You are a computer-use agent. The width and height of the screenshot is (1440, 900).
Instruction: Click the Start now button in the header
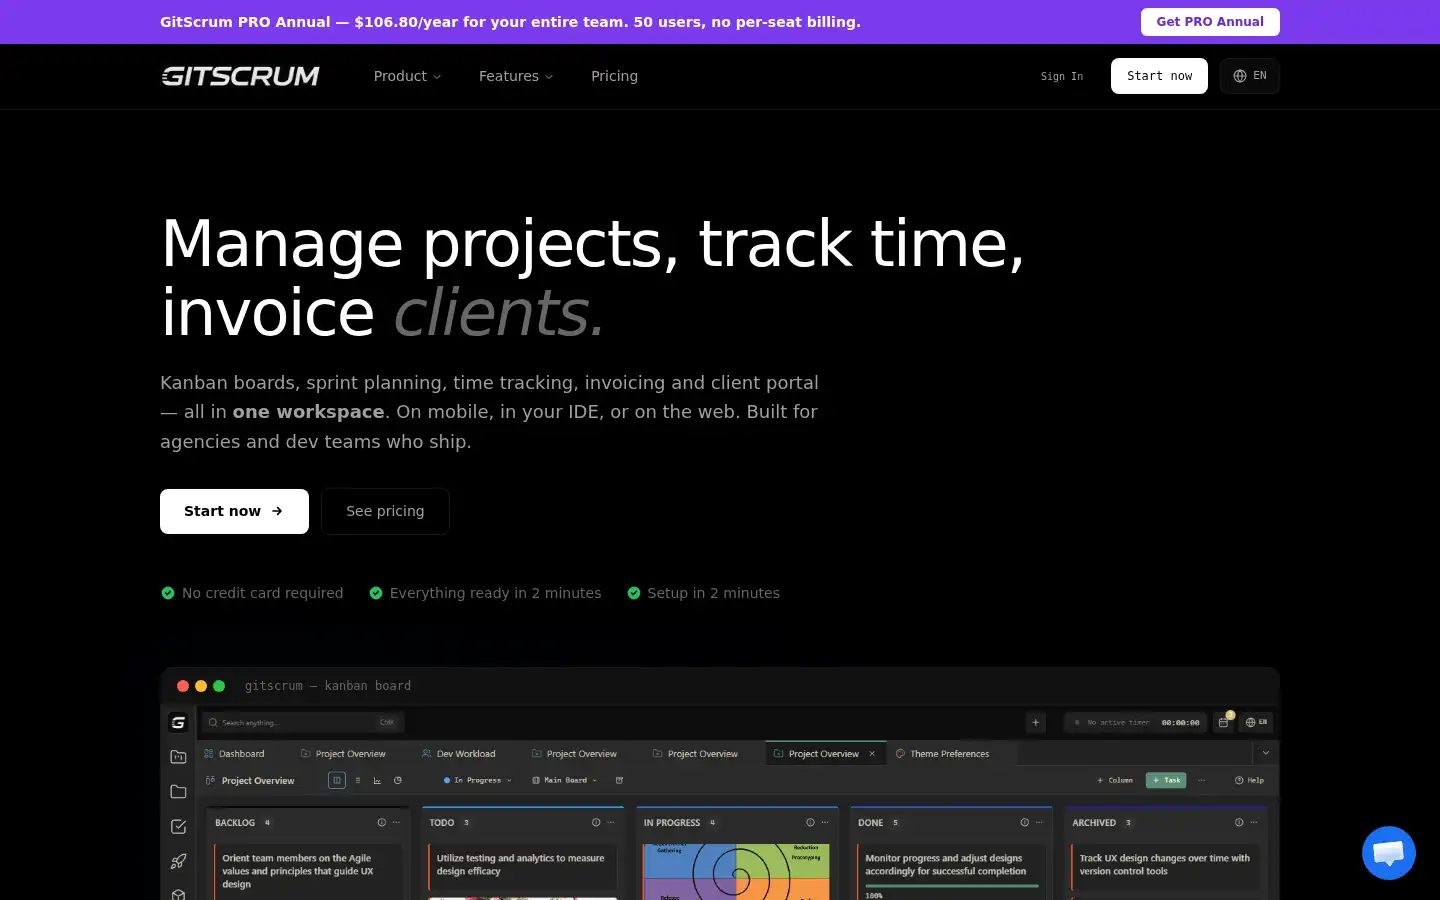point(1159,76)
